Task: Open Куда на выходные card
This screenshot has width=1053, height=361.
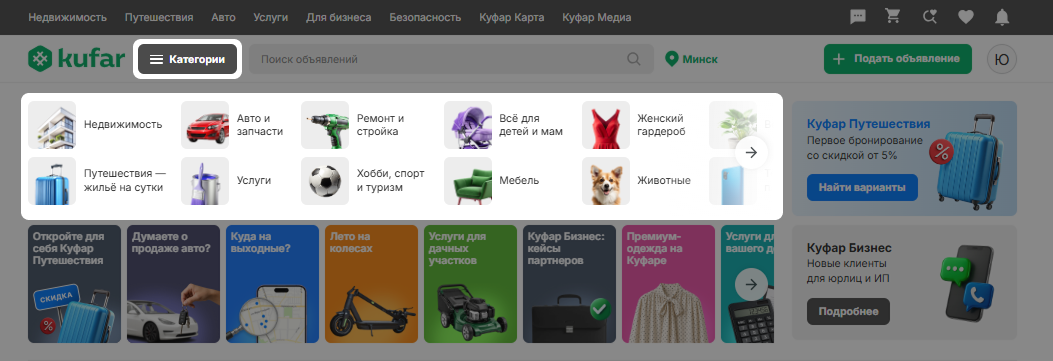Action: click(x=273, y=284)
